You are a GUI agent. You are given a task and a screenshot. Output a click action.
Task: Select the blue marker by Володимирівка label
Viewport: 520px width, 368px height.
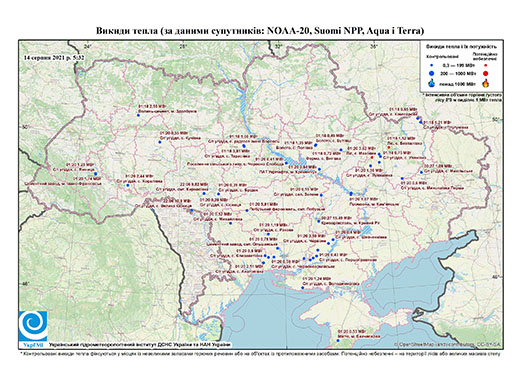(303, 287)
